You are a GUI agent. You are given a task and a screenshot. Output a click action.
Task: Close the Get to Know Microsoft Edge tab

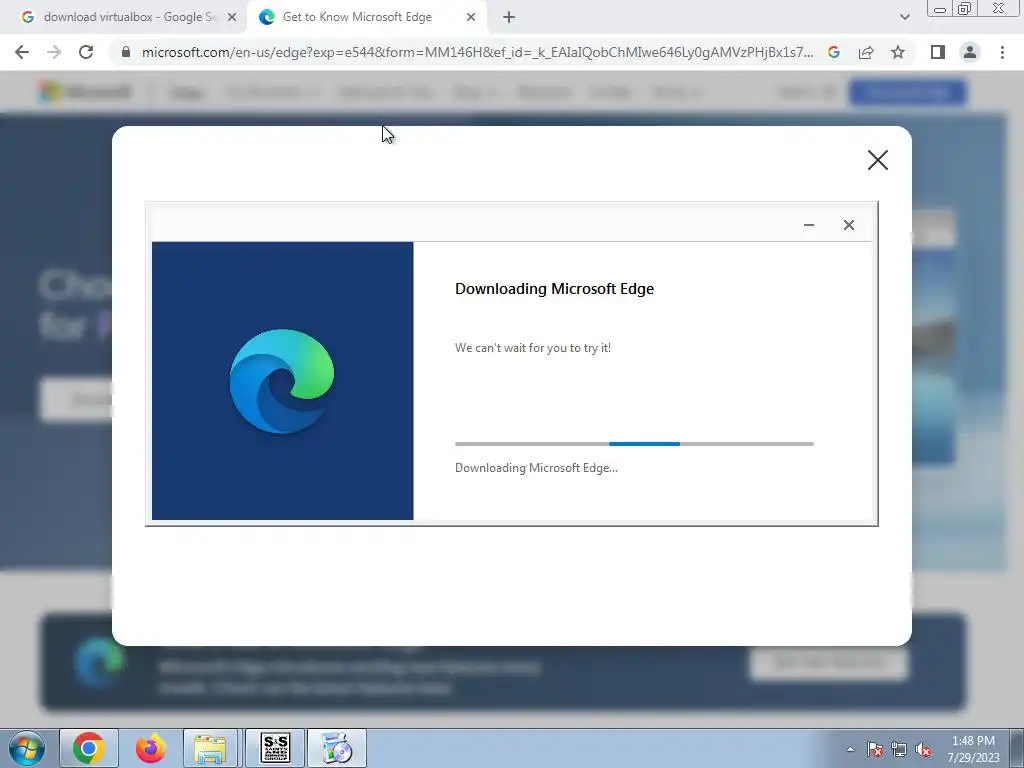coord(471,18)
